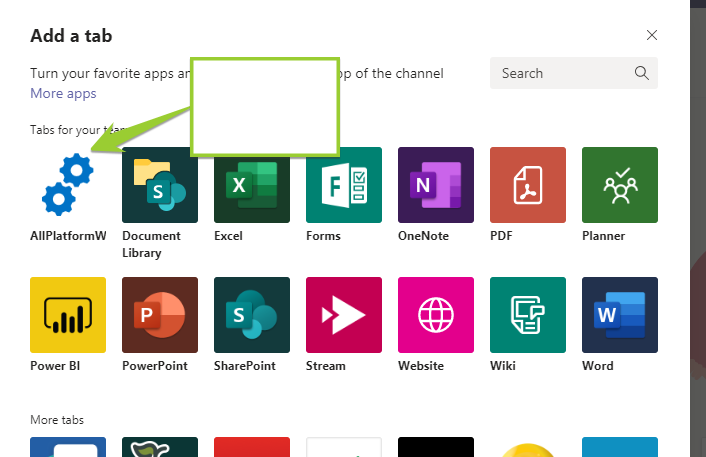Pick the Stream app tile
The width and height of the screenshot is (706, 457).
pos(344,315)
